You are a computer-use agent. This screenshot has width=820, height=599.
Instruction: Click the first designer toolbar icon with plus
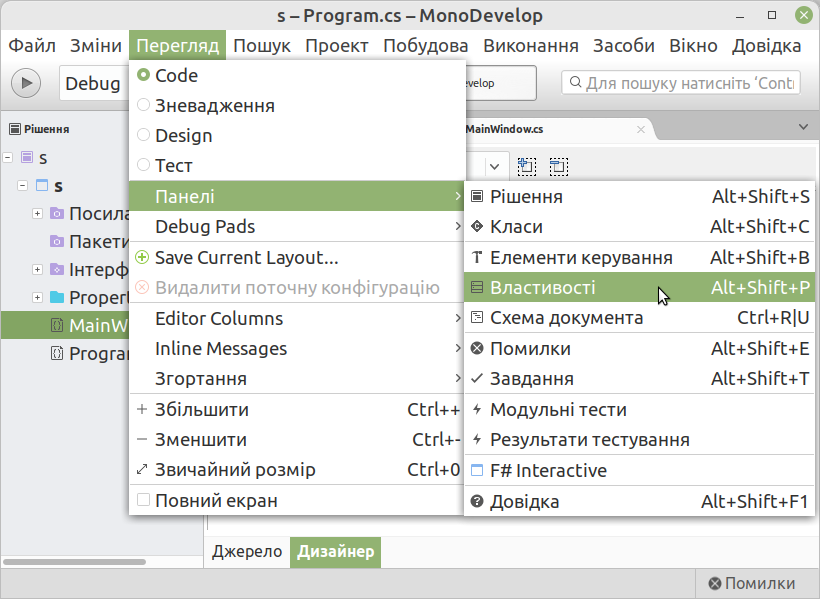(x=527, y=166)
